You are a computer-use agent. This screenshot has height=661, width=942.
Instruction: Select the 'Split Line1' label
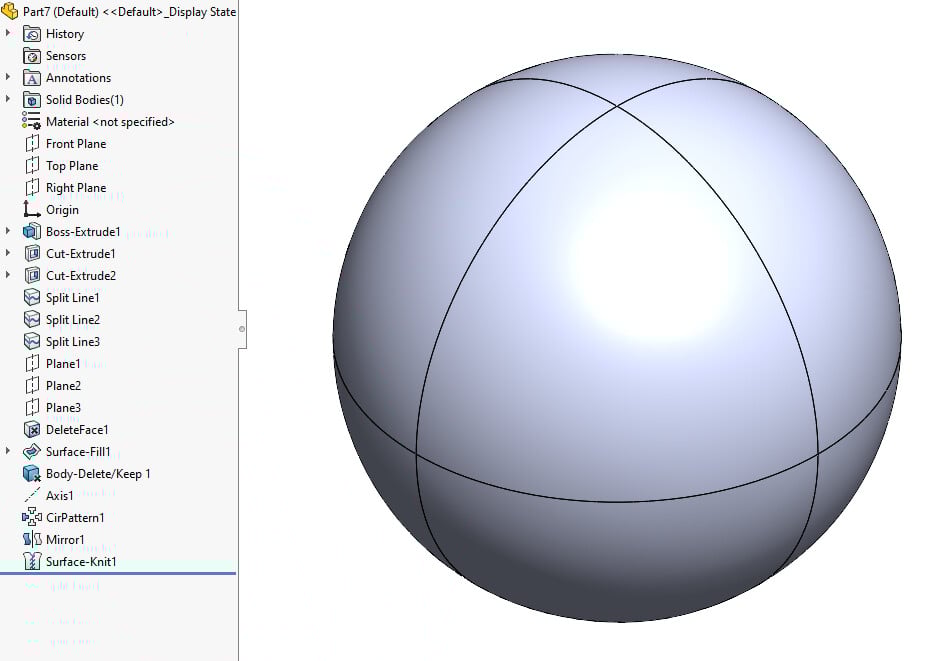pyautogui.click(x=73, y=298)
